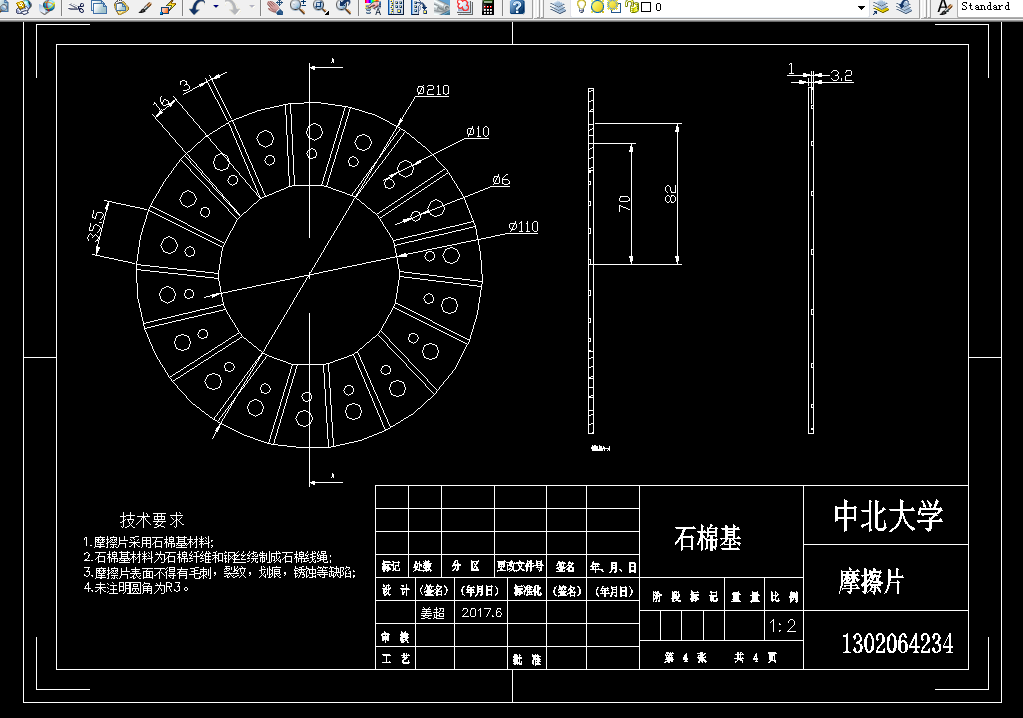Select the ø110 inner diameter text

524,227
